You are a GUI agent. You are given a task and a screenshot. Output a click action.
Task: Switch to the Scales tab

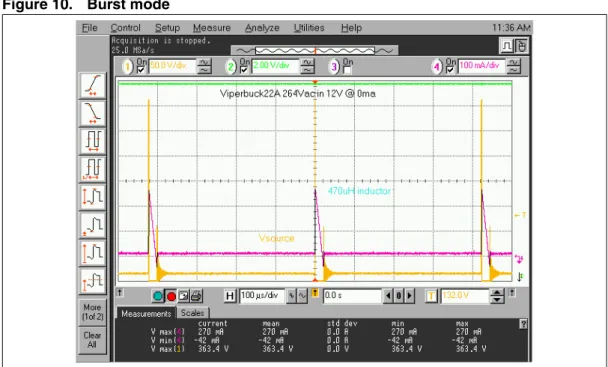(x=192, y=313)
